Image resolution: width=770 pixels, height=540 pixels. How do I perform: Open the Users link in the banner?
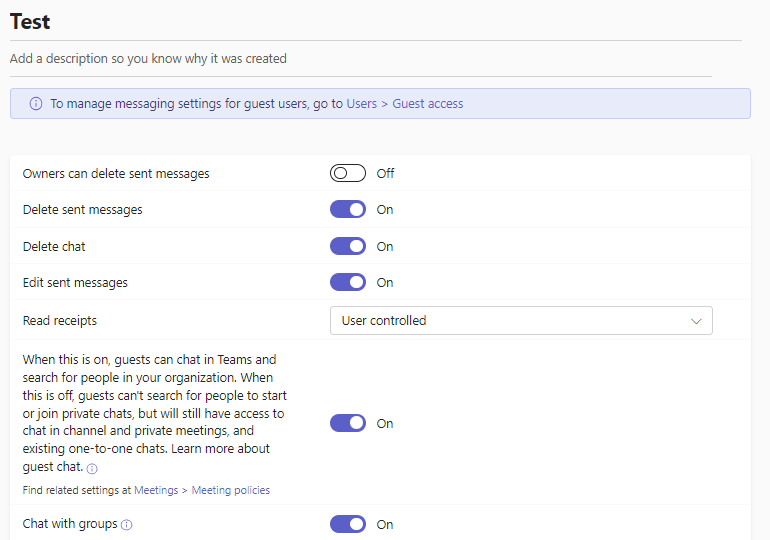pos(362,104)
